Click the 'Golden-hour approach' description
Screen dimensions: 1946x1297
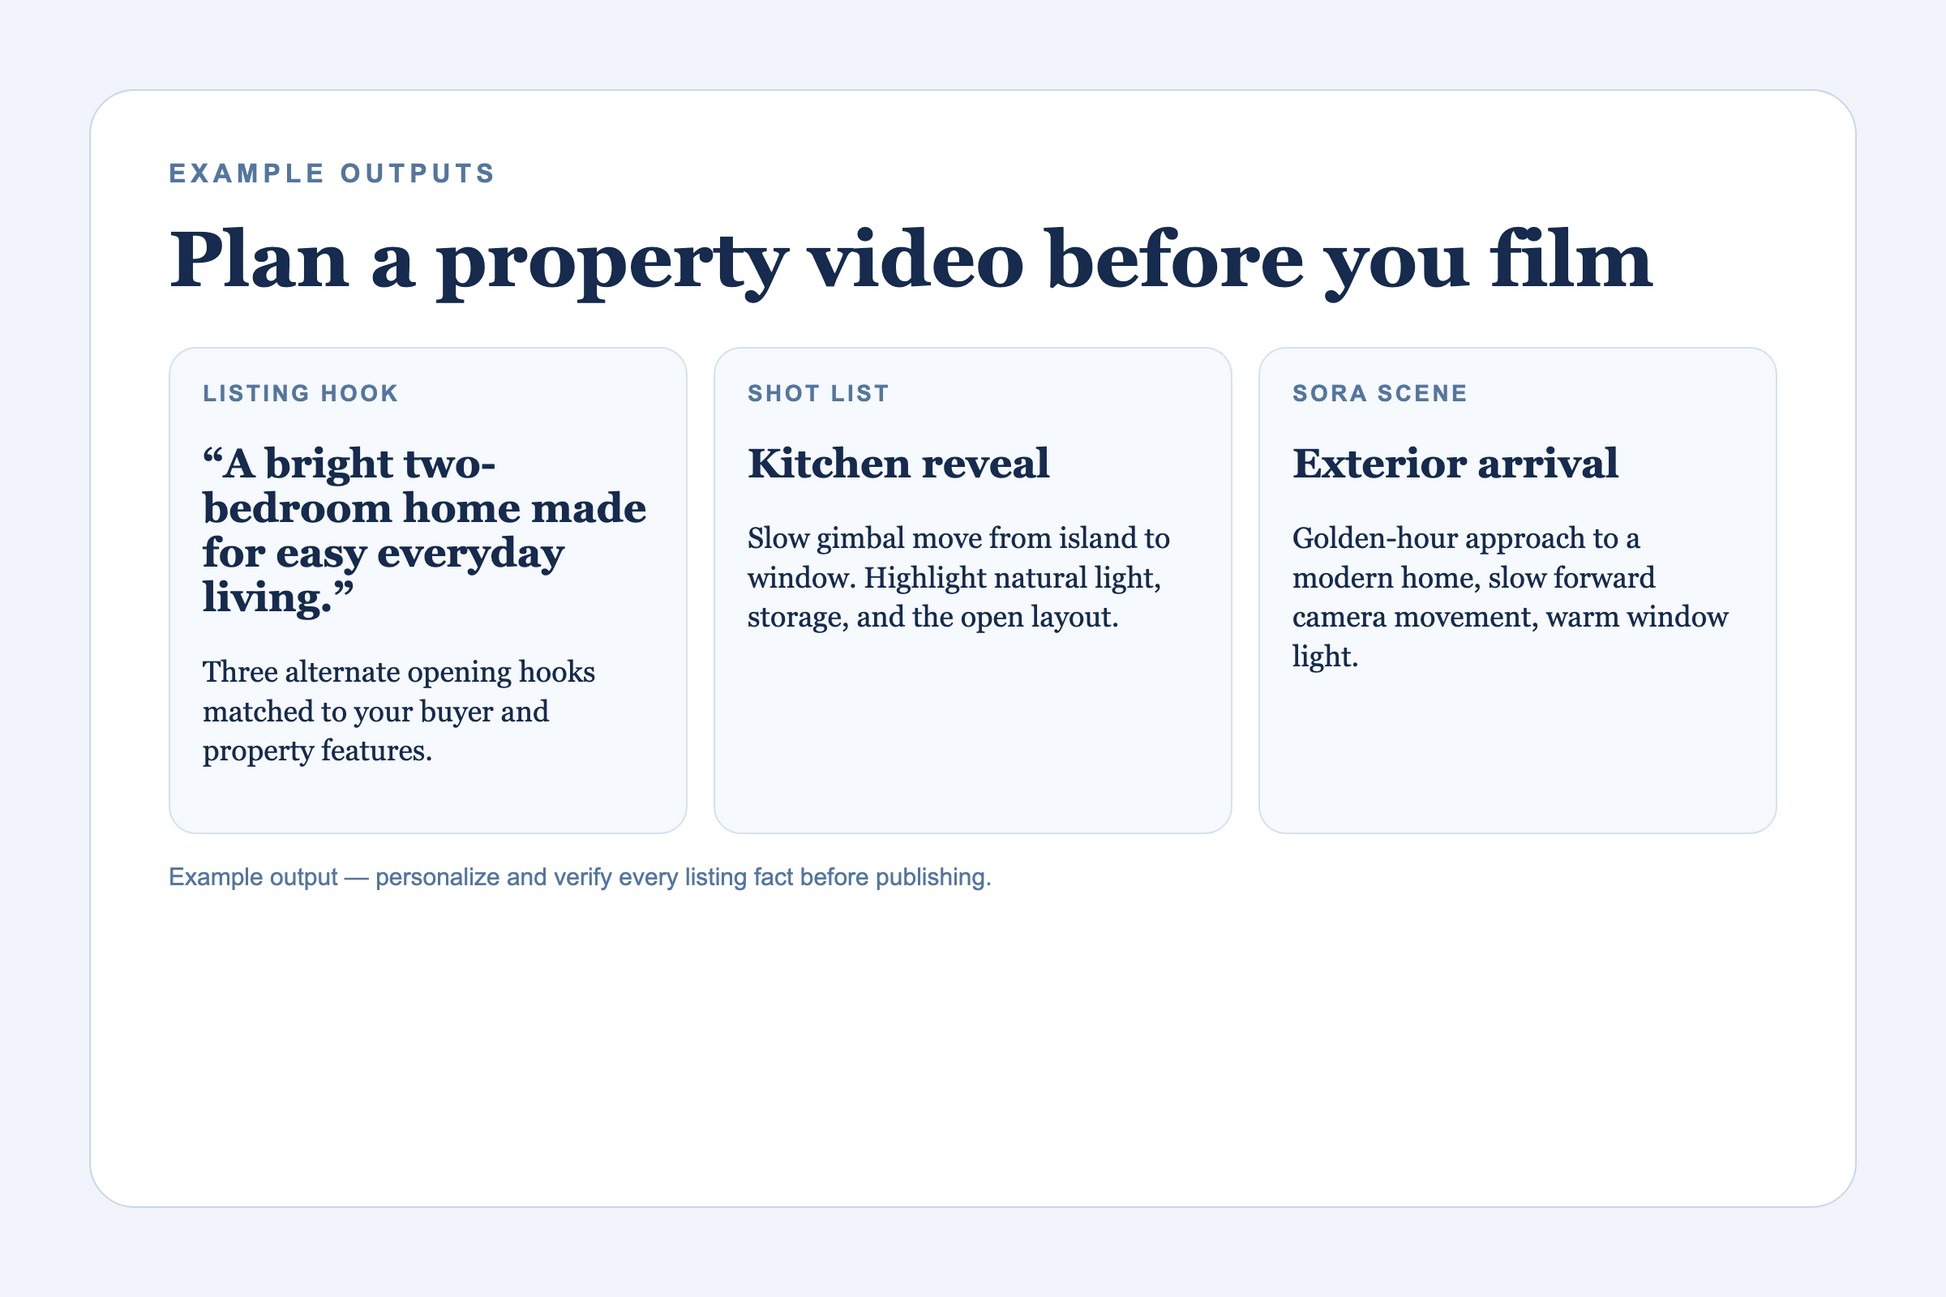pyautogui.click(x=1510, y=597)
